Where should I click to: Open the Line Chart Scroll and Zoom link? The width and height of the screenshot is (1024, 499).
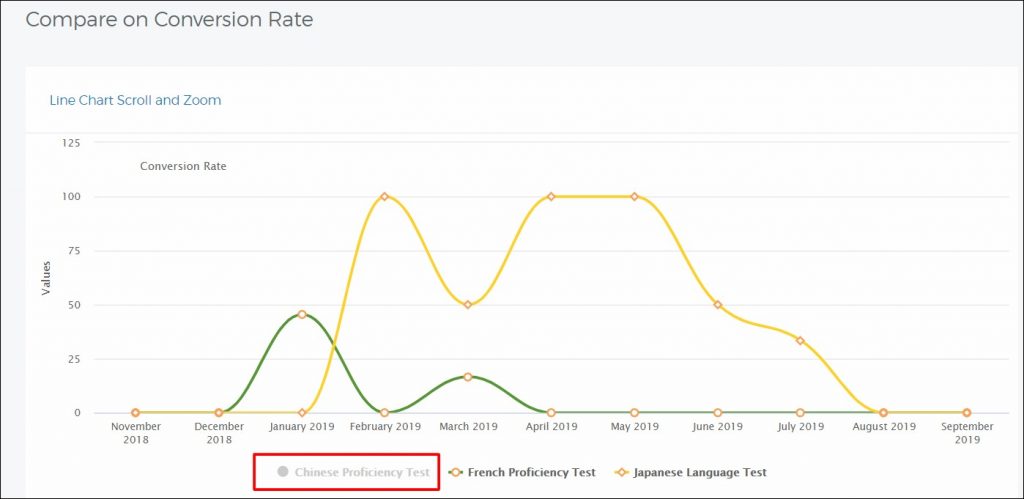pyautogui.click(x=135, y=100)
